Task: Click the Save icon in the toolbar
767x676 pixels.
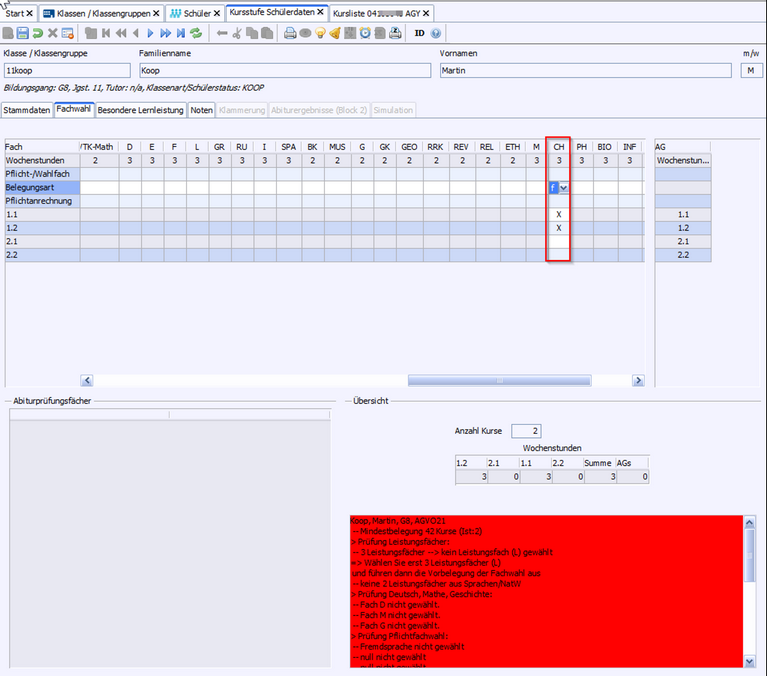Action: click(x=23, y=33)
